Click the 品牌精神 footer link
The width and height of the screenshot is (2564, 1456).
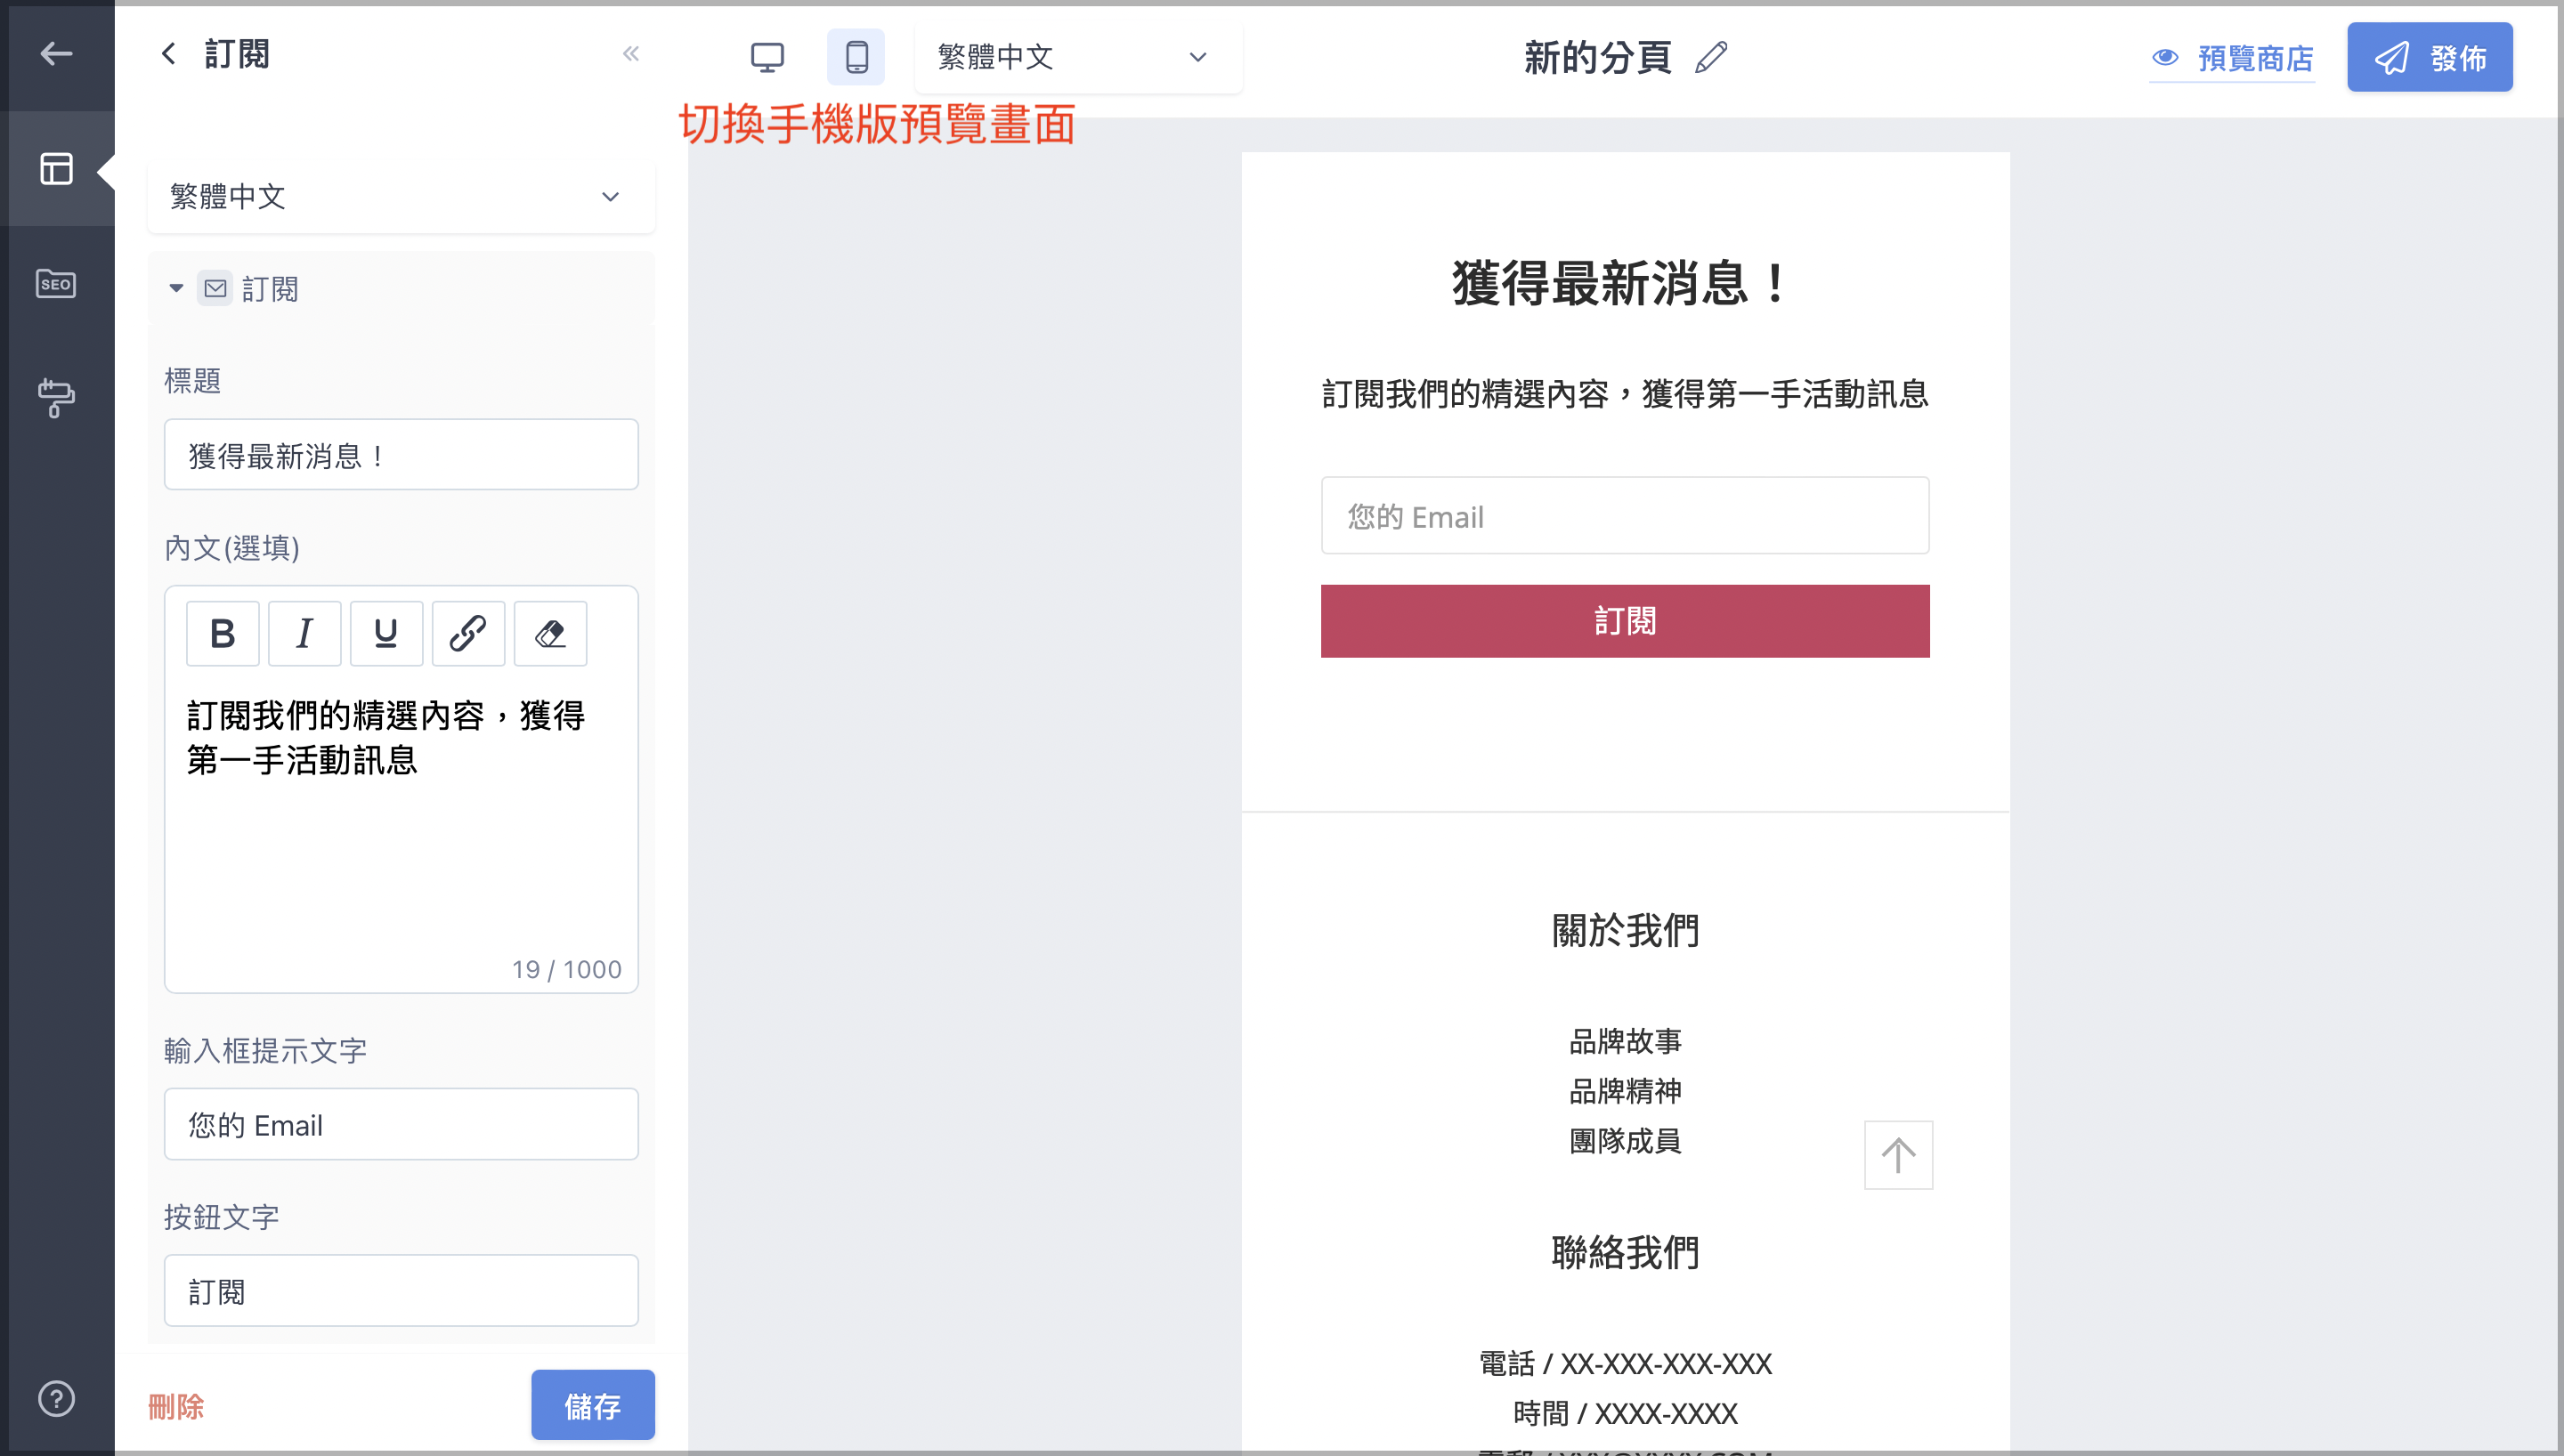[1625, 1091]
